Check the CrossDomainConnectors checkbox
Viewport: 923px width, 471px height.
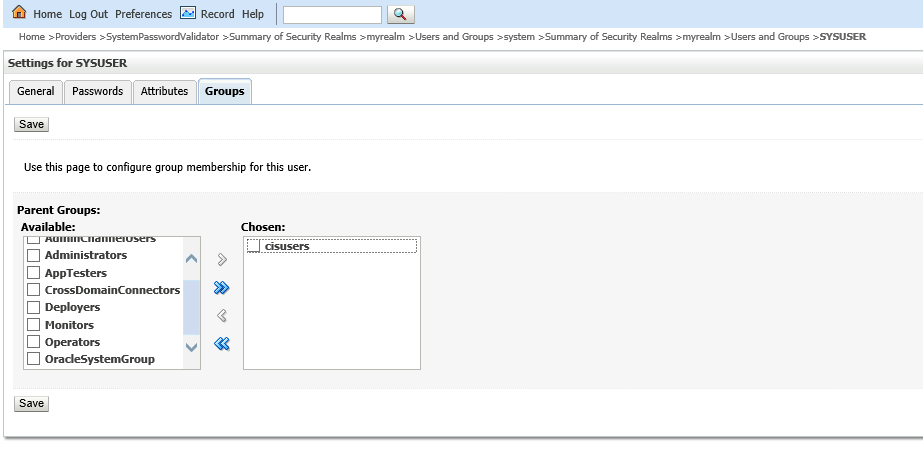(34, 290)
